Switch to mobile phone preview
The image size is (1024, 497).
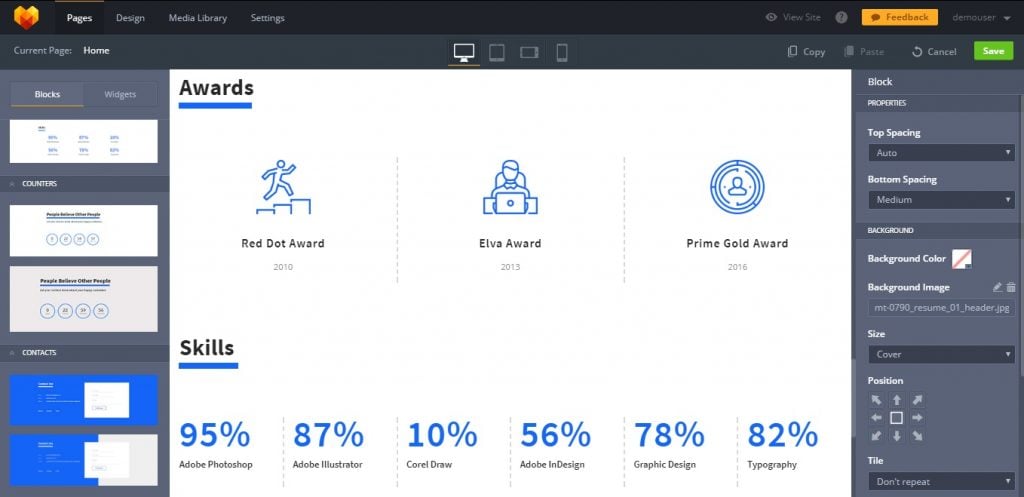(x=562, y=52)
